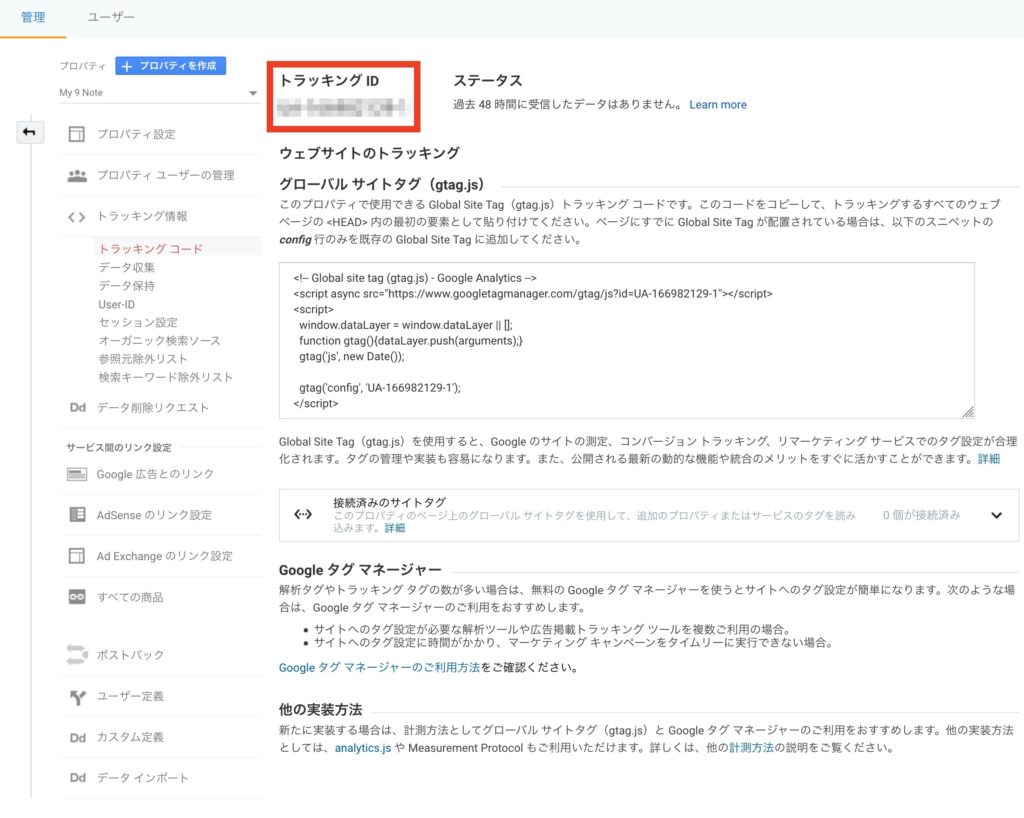This screenshot has height=818, width=1024.
Task: Click the AdSense link settings icon
Action: pos(77,515)
